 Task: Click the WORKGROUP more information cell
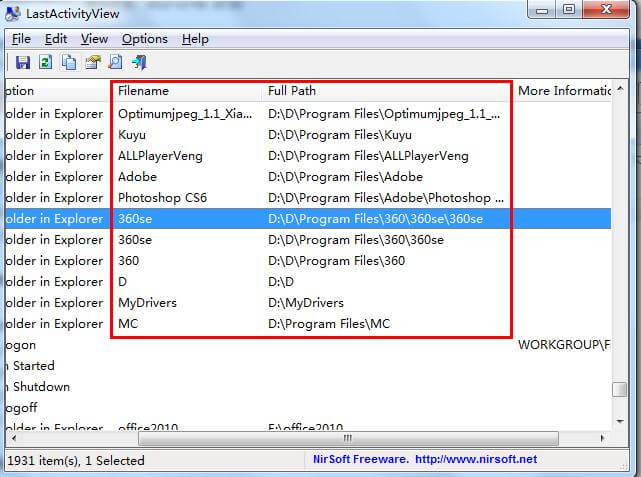point(564,345)
